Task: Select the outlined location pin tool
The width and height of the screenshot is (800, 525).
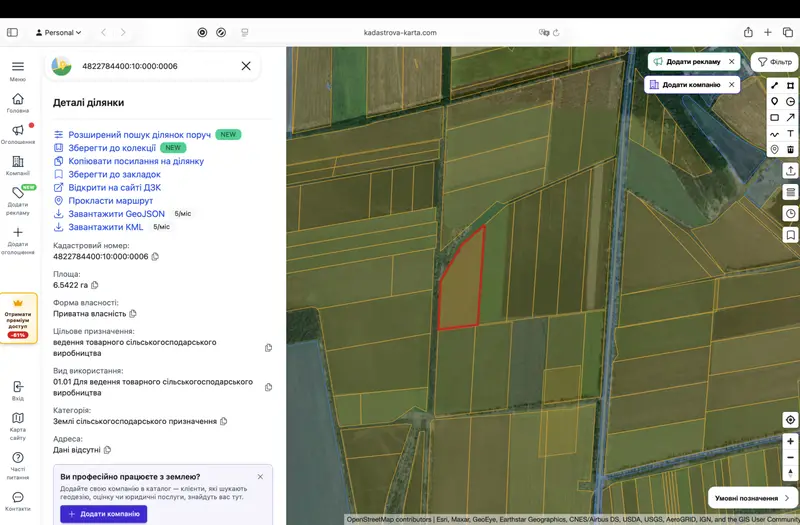Action: [774, 149]
